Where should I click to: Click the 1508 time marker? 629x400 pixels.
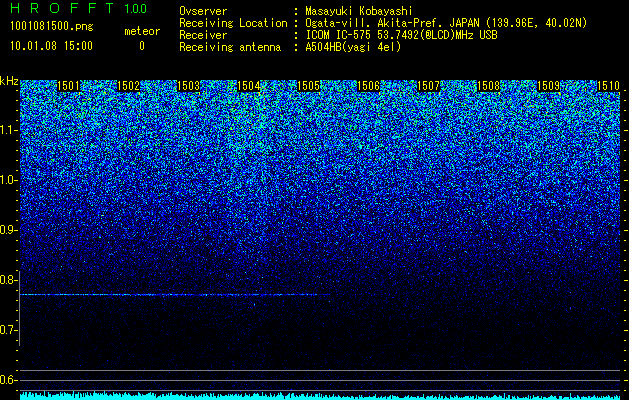pyautogui.click(x=489, y=86)
